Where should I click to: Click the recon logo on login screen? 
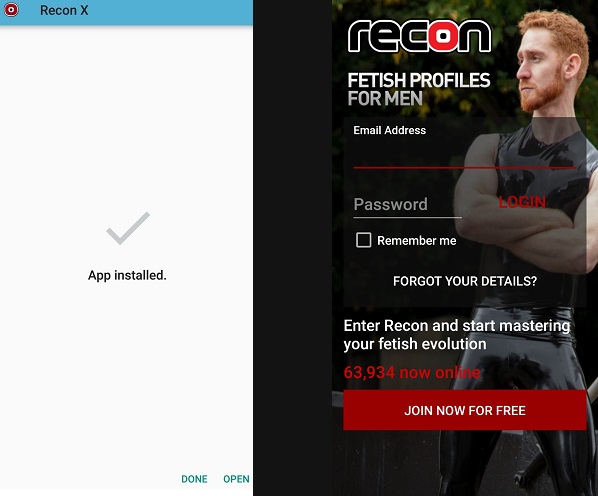coord(420,36)
